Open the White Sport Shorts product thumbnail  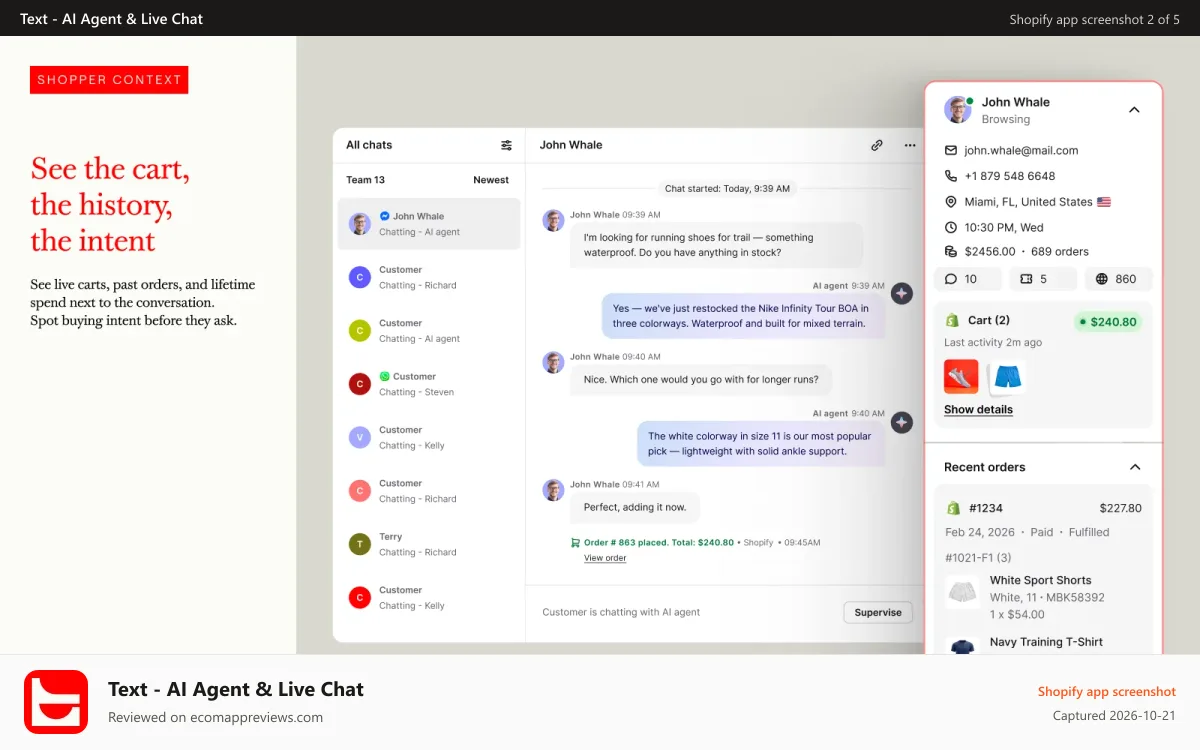(x=963, y=592)
